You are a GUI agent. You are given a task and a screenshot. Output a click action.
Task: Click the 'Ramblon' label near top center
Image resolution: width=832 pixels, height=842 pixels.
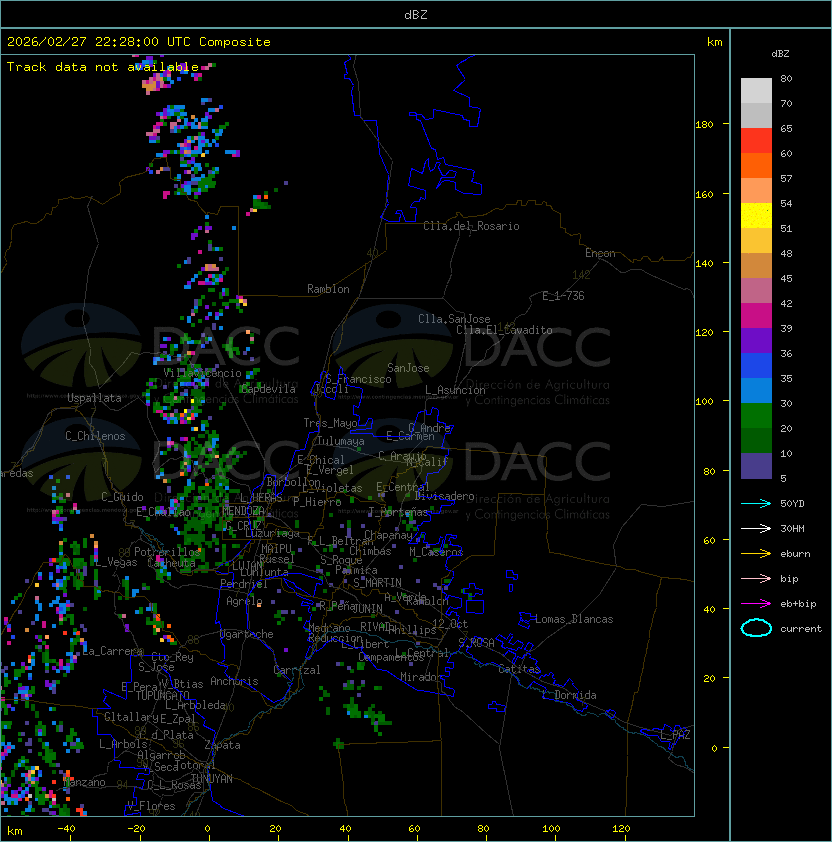click(x=328, y=289)
